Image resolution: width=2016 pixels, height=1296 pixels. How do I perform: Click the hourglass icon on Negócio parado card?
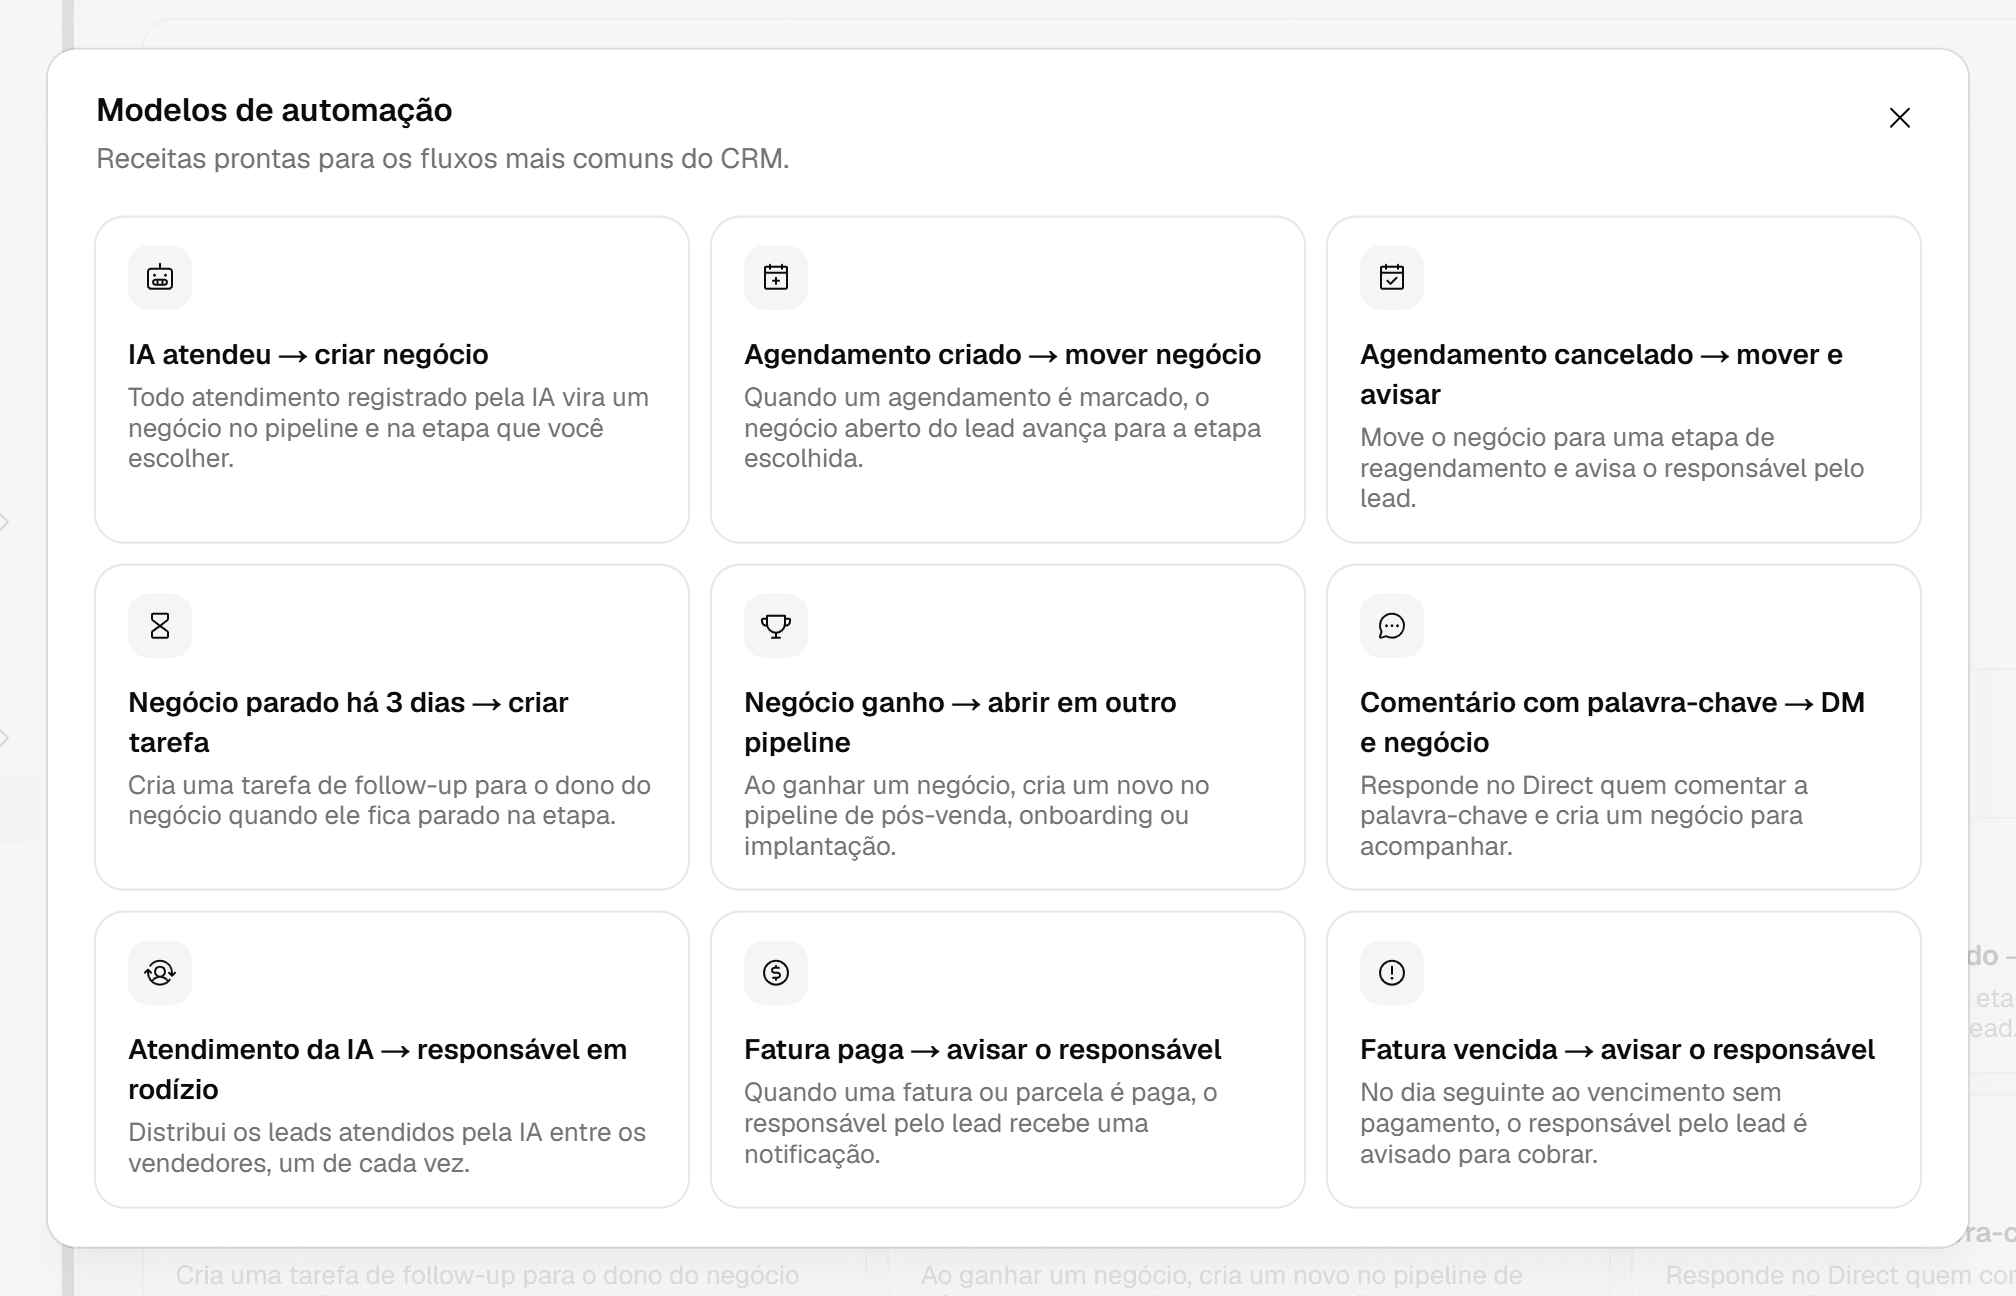coord(160,626)
